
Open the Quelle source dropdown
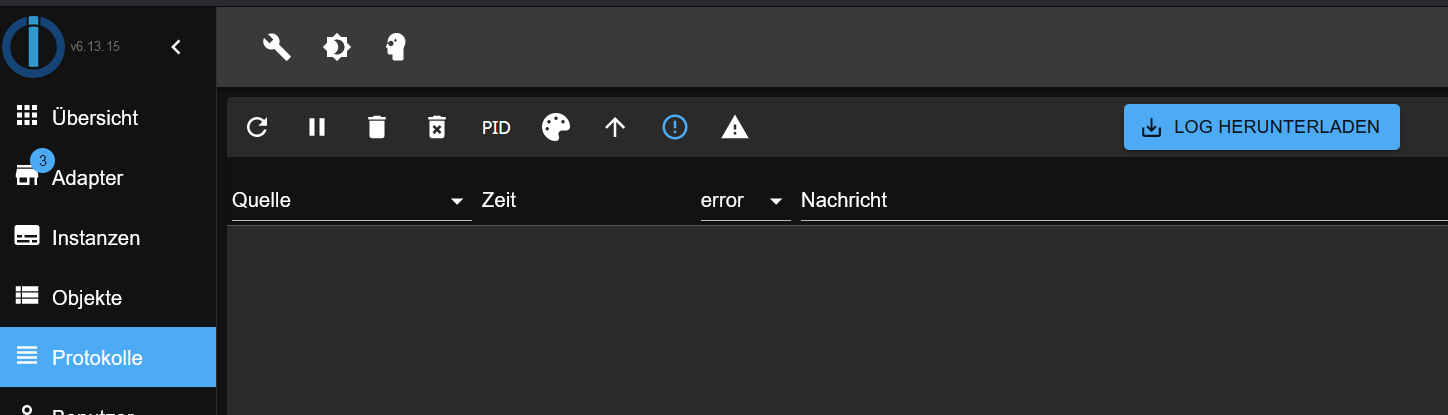pos(351,200)
